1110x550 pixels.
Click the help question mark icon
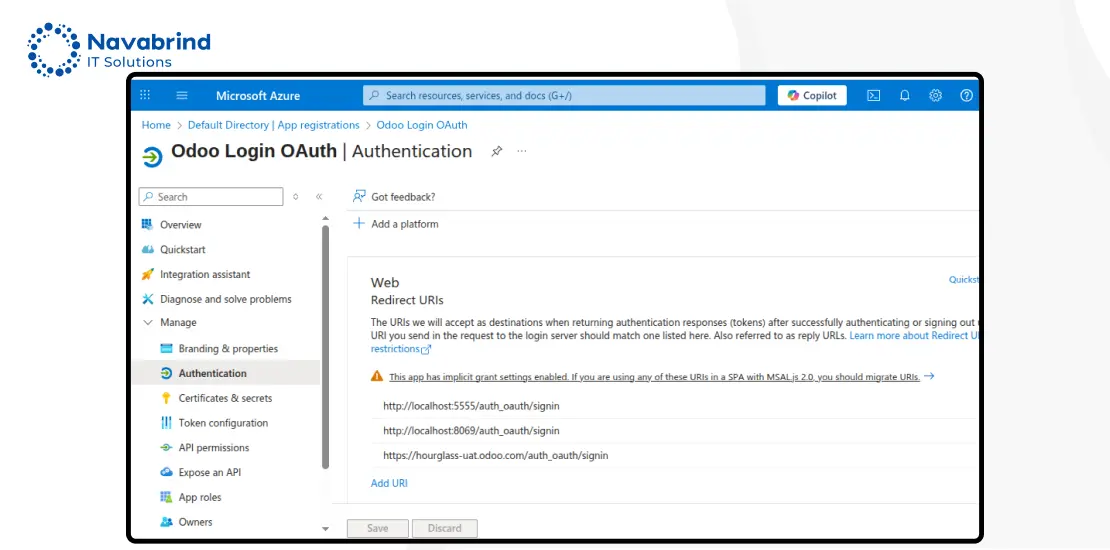click(x=966, y=96)
